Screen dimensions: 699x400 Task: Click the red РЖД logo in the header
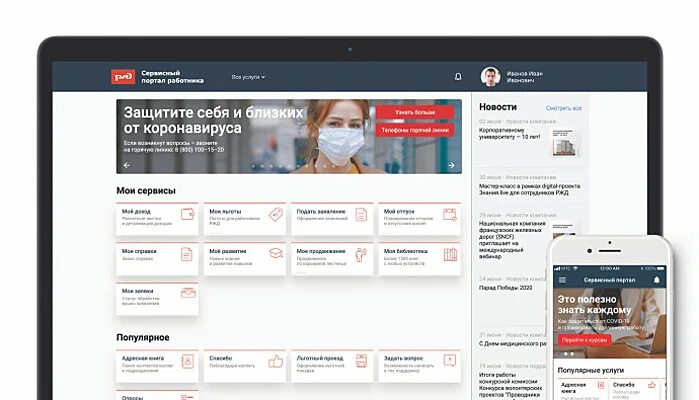123,77
